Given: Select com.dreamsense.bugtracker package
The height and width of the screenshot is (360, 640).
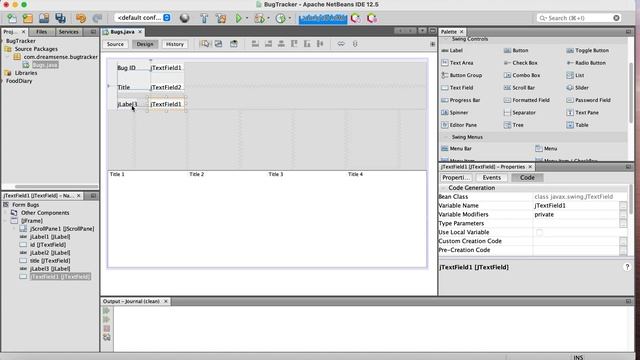Looking at the screenshot, I should [60, 57].
